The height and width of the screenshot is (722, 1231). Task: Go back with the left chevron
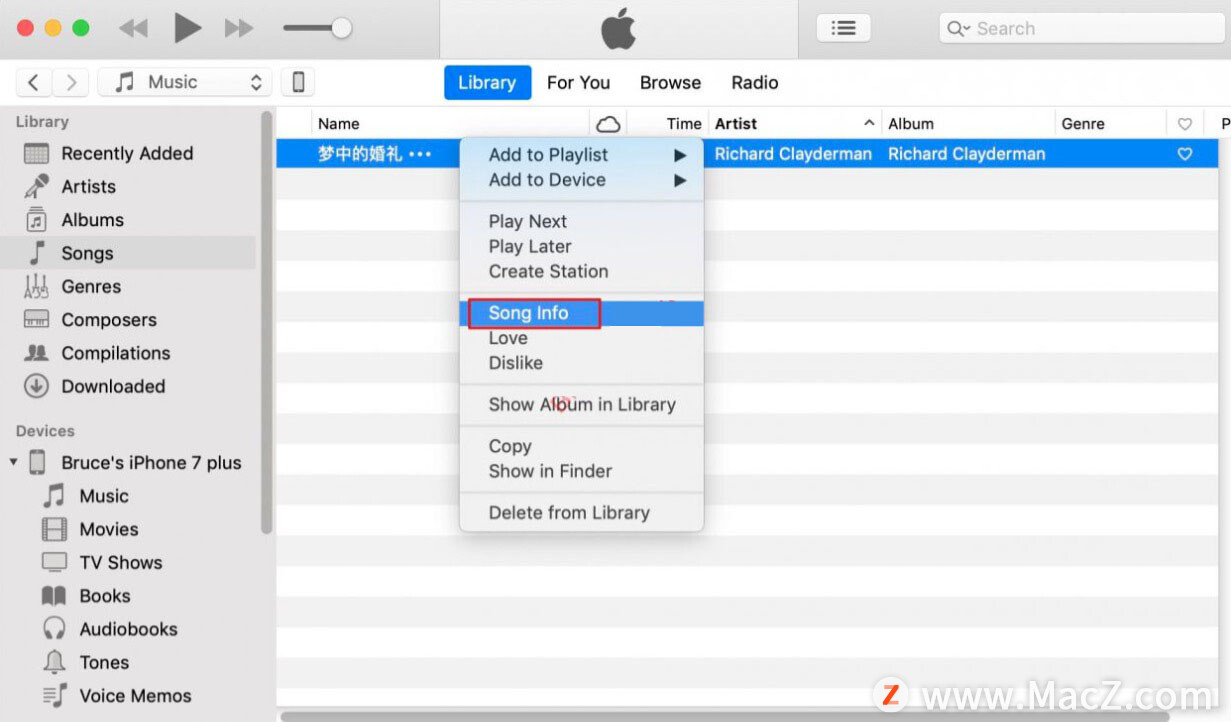[34, 82]
